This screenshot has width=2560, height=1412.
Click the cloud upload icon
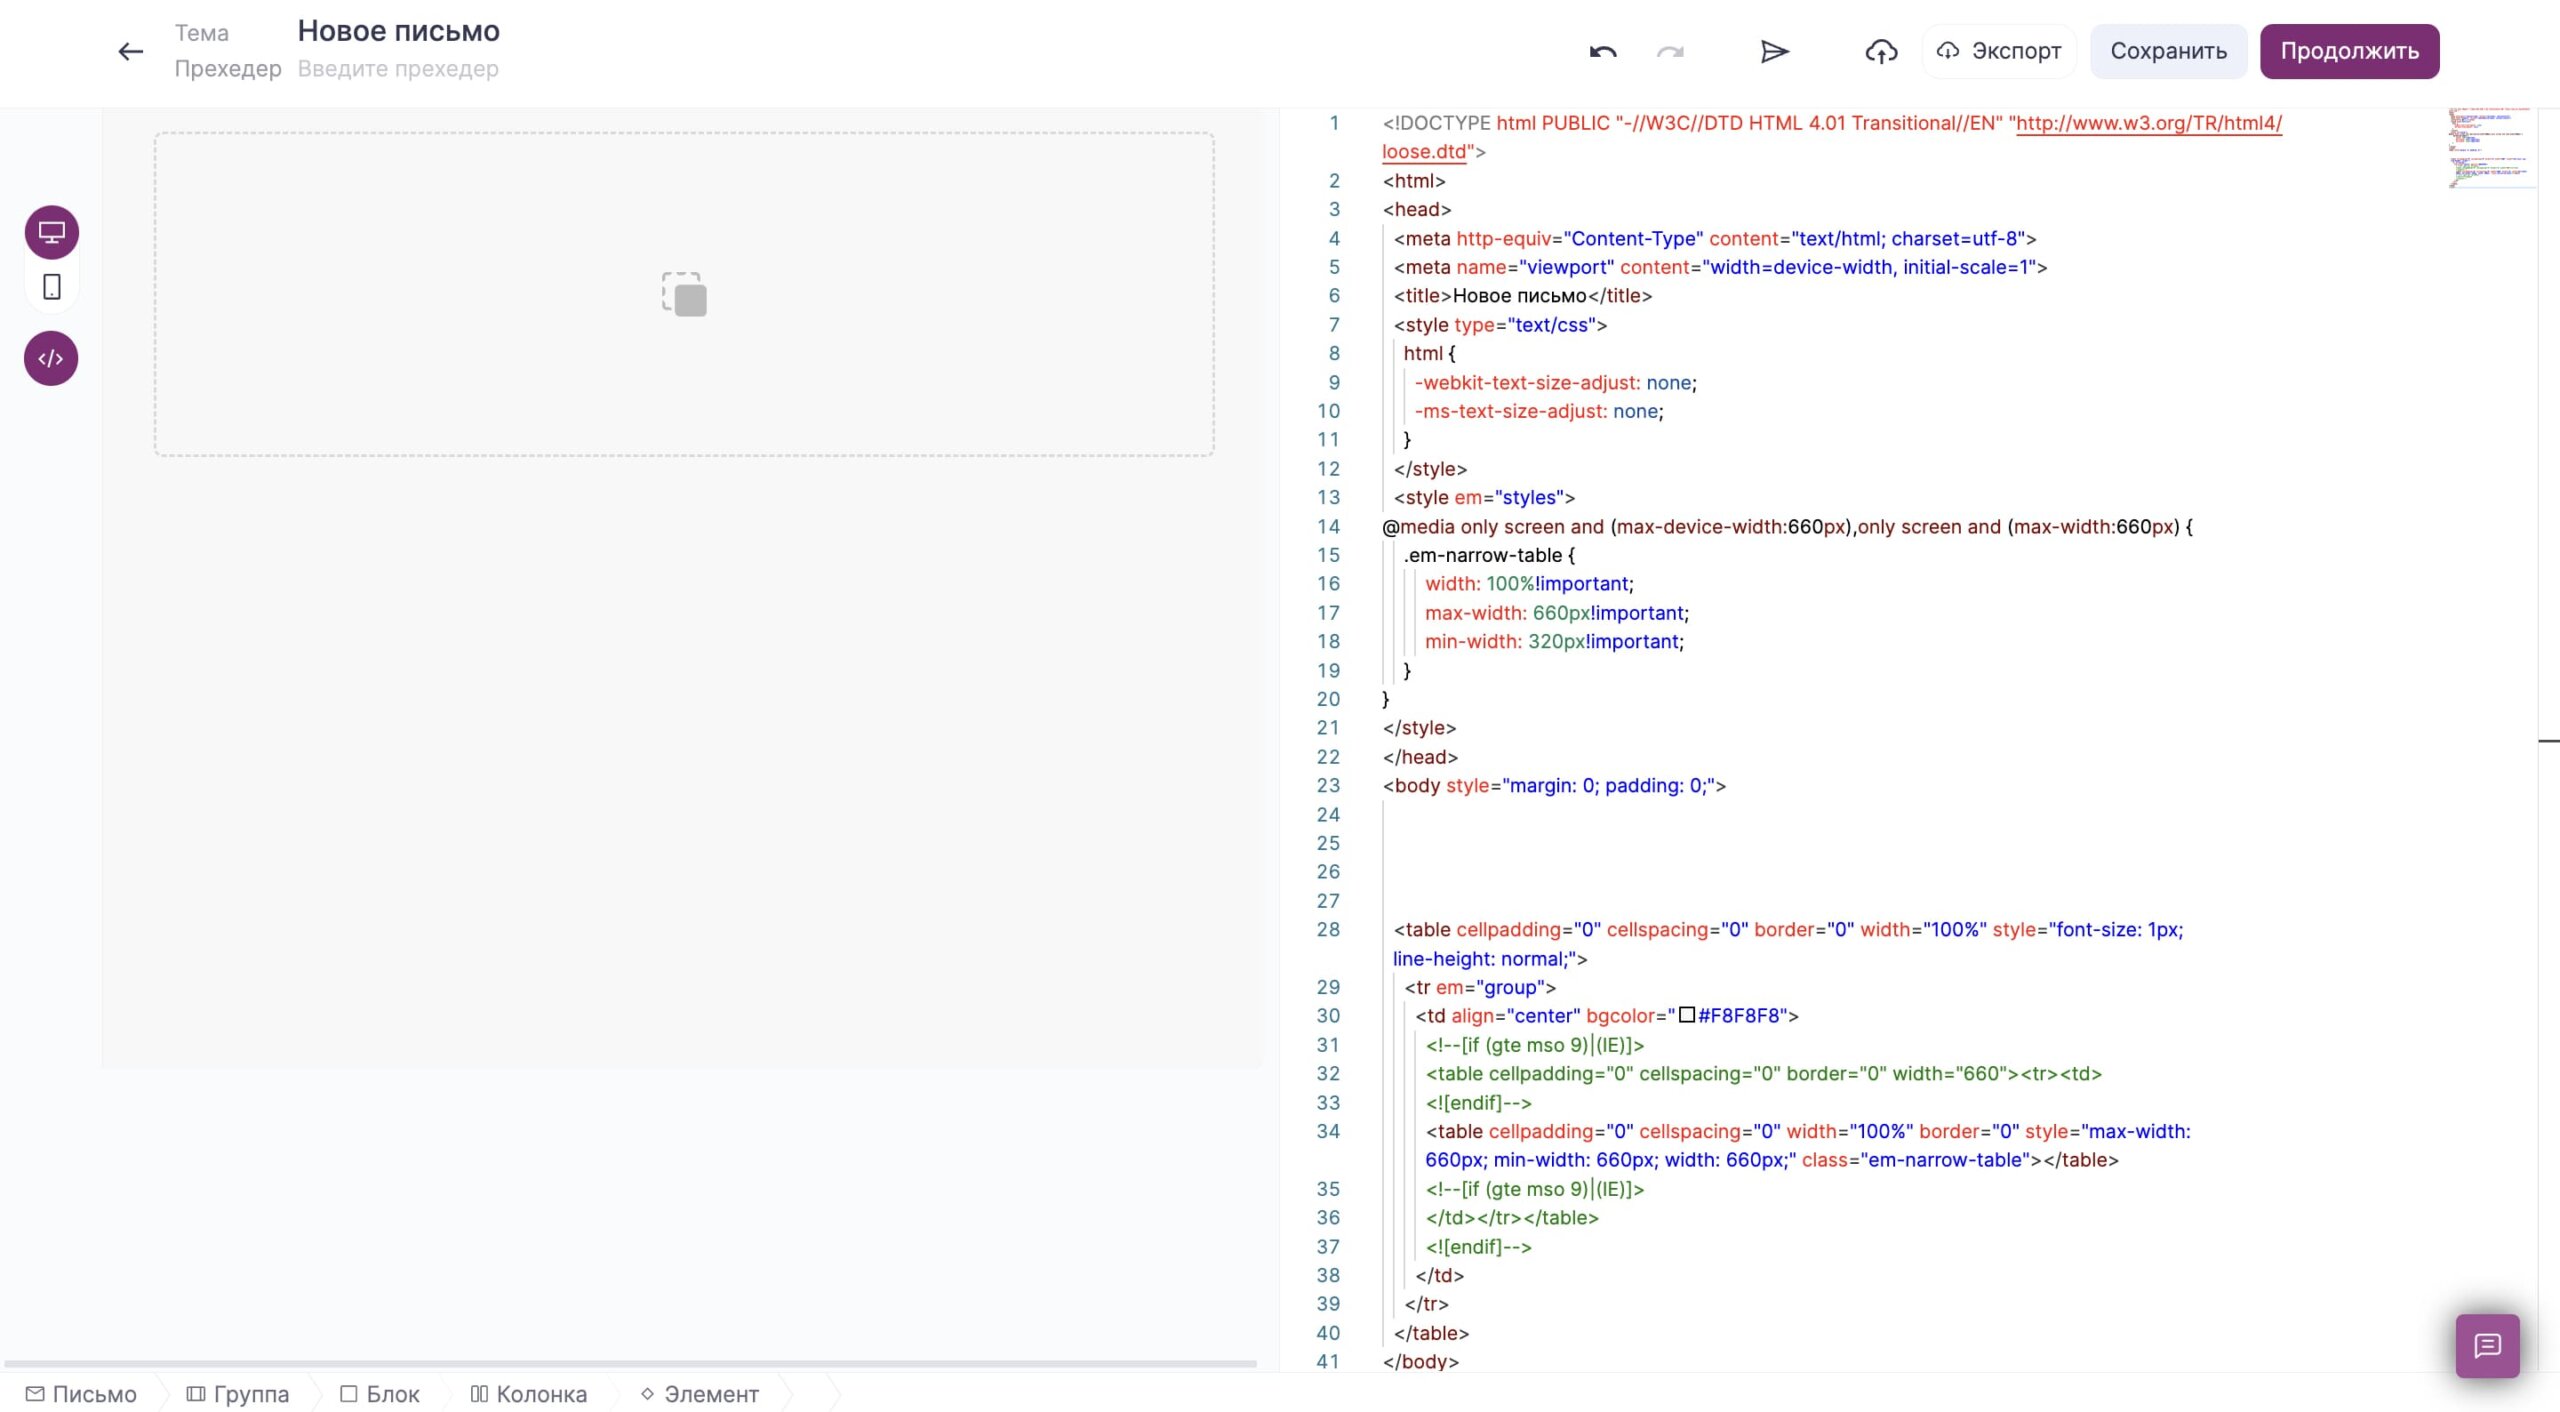(x=1881, y=51)
